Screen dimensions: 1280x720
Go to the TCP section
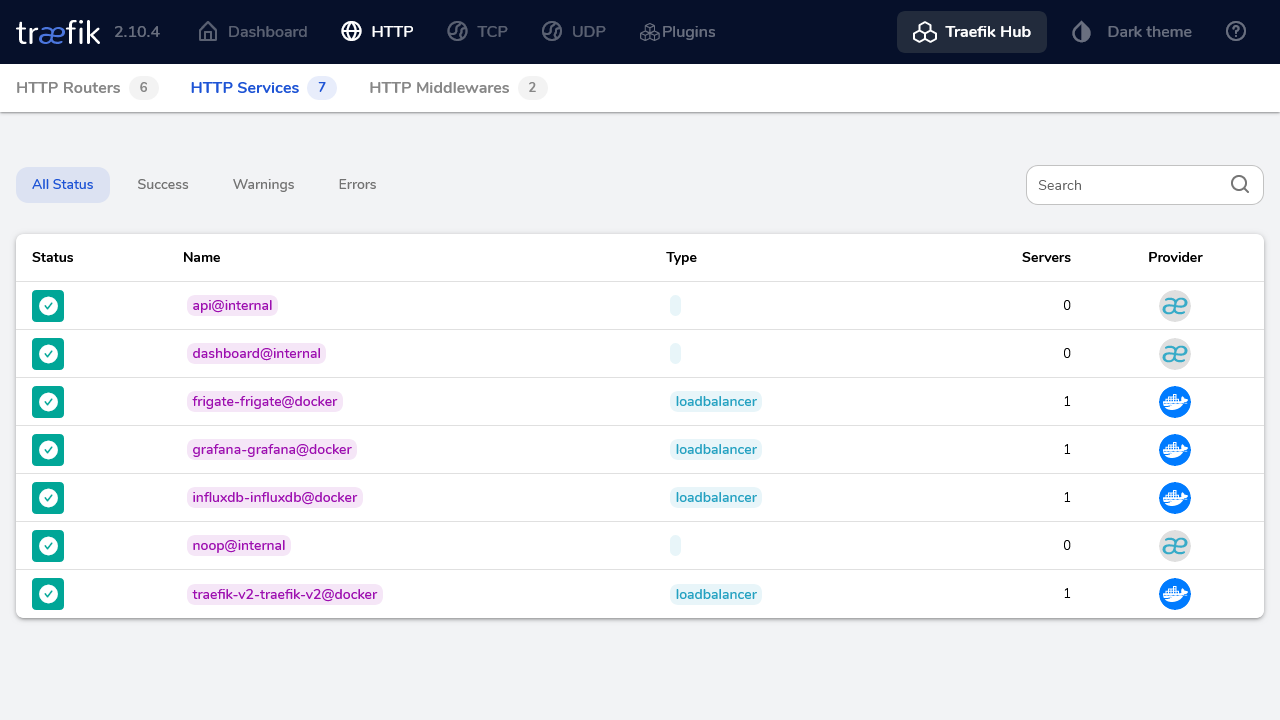coord(477,32)
